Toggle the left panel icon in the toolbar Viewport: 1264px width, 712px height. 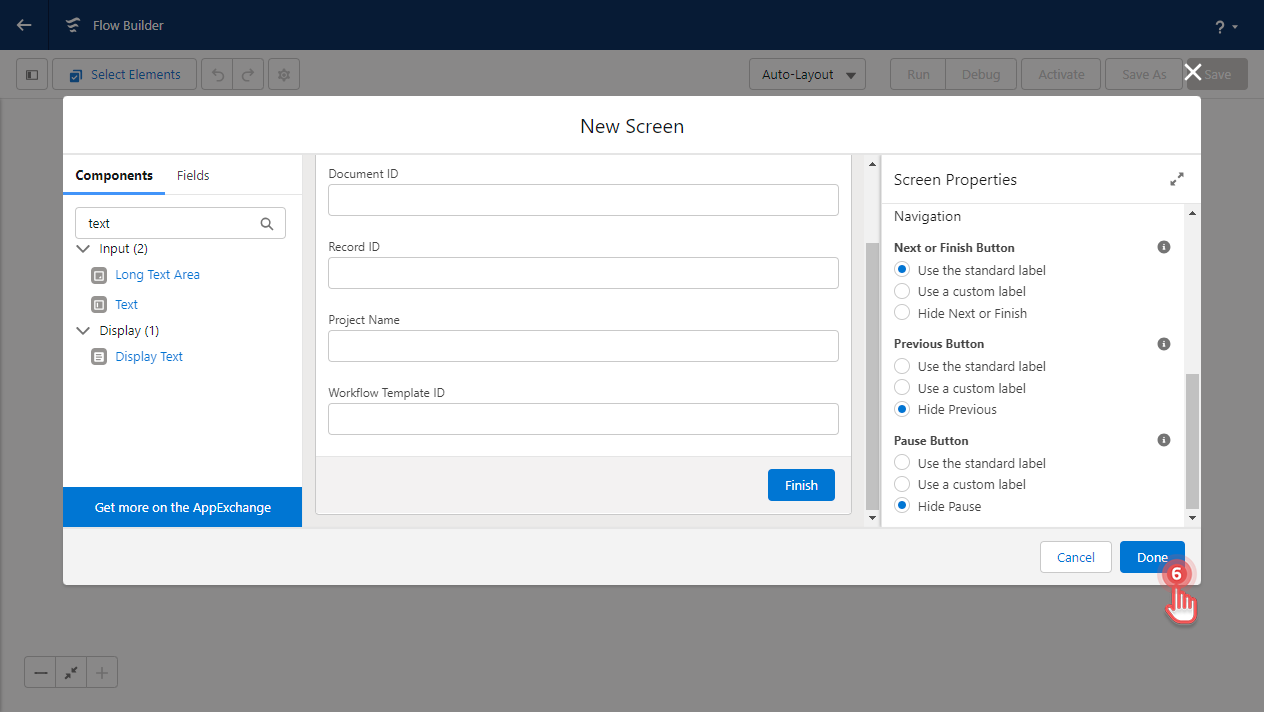[x=31, y=73]
